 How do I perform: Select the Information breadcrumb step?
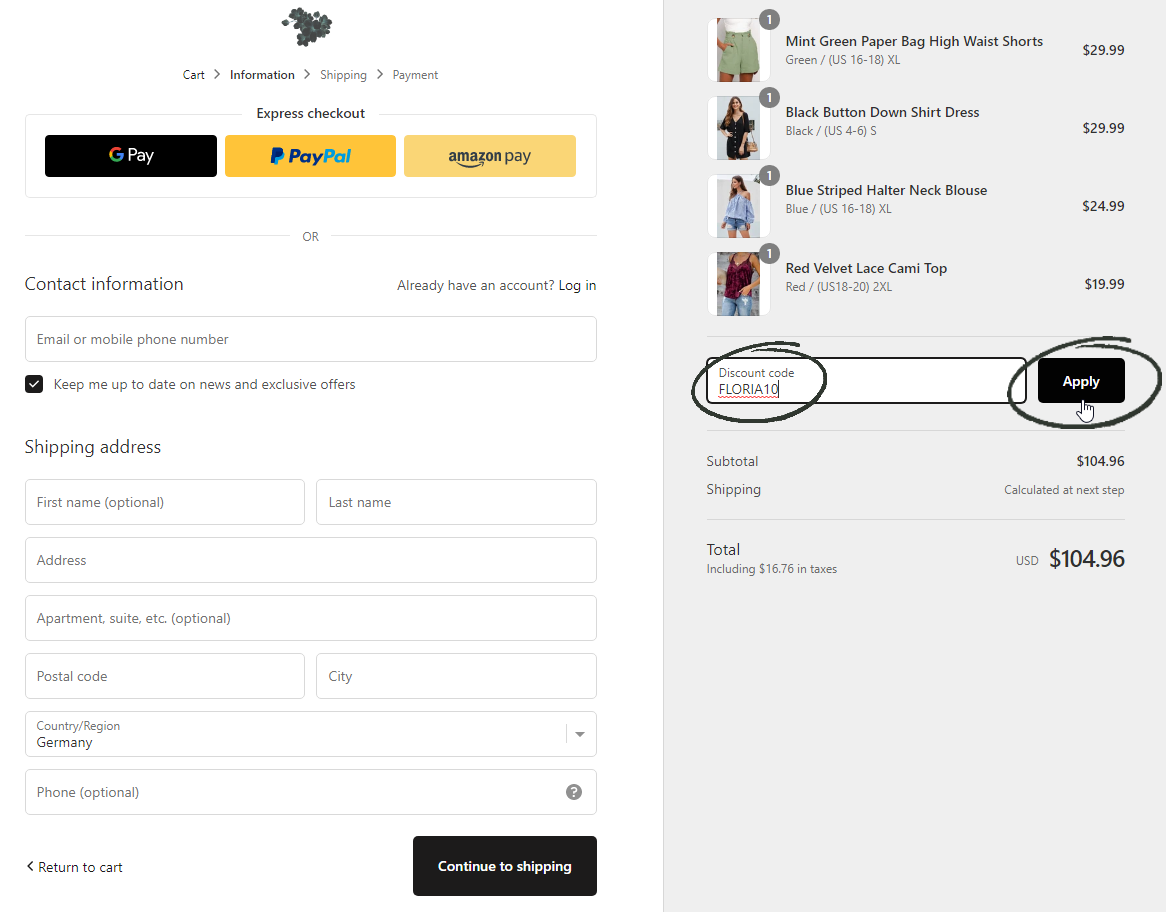pyautogui.click(x=262, y=75)
